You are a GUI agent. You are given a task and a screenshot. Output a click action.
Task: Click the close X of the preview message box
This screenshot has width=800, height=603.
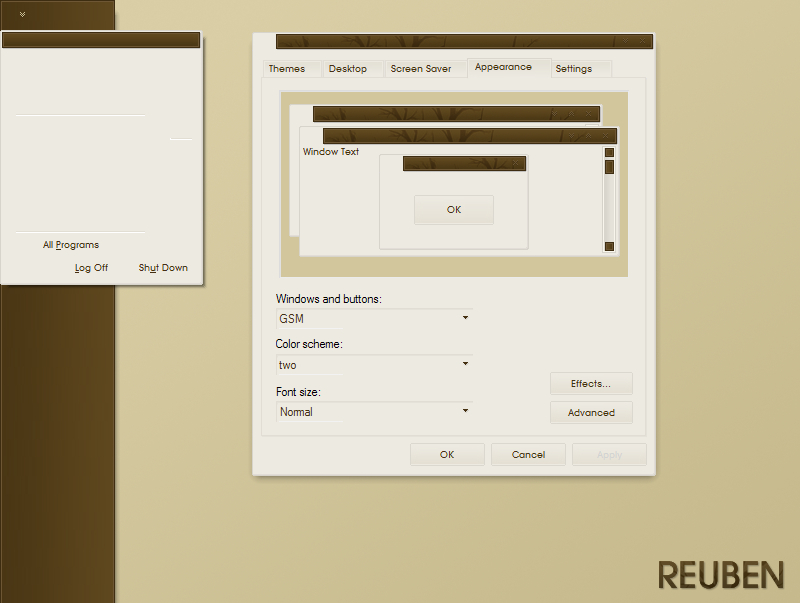pyautogui.click(x=515, y=163)
